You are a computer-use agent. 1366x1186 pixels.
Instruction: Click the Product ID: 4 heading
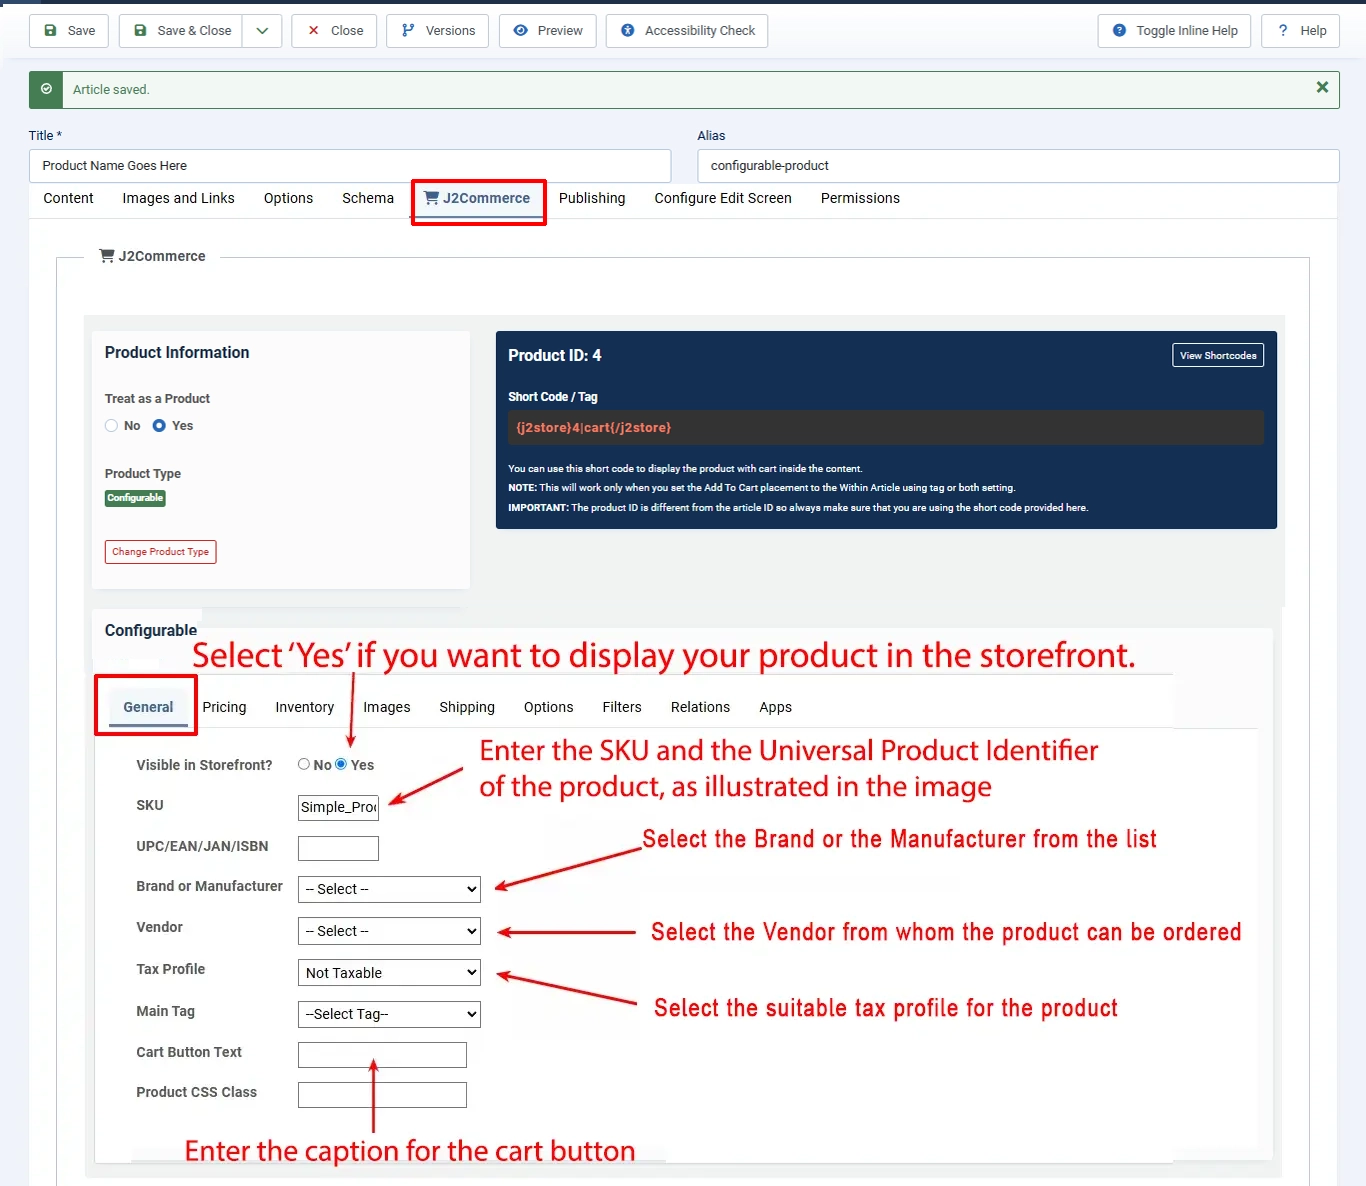point(555,356)
